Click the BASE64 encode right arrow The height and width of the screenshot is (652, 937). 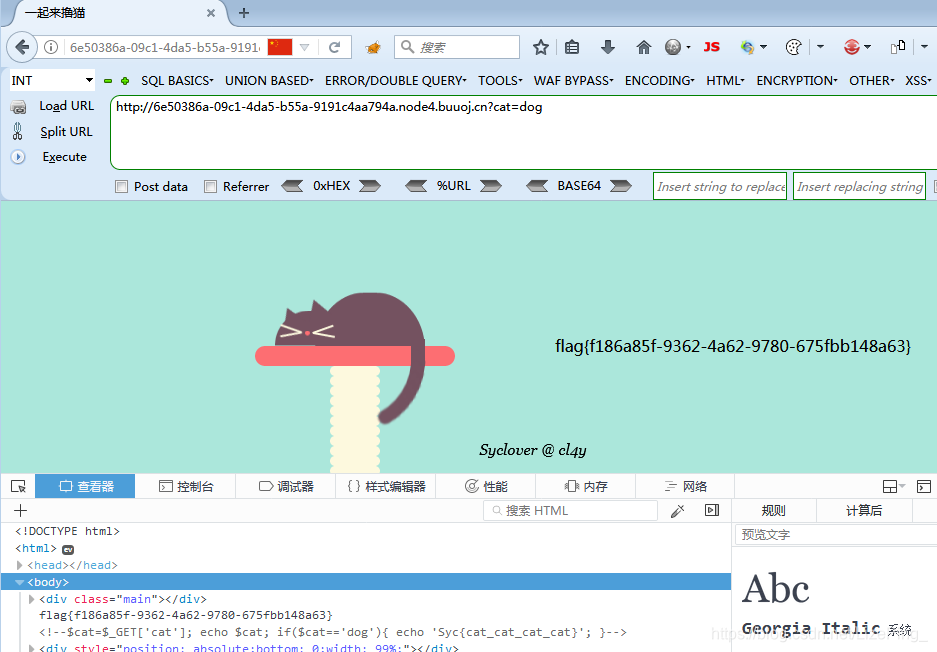pyautogui.click(x=621, y=186)
